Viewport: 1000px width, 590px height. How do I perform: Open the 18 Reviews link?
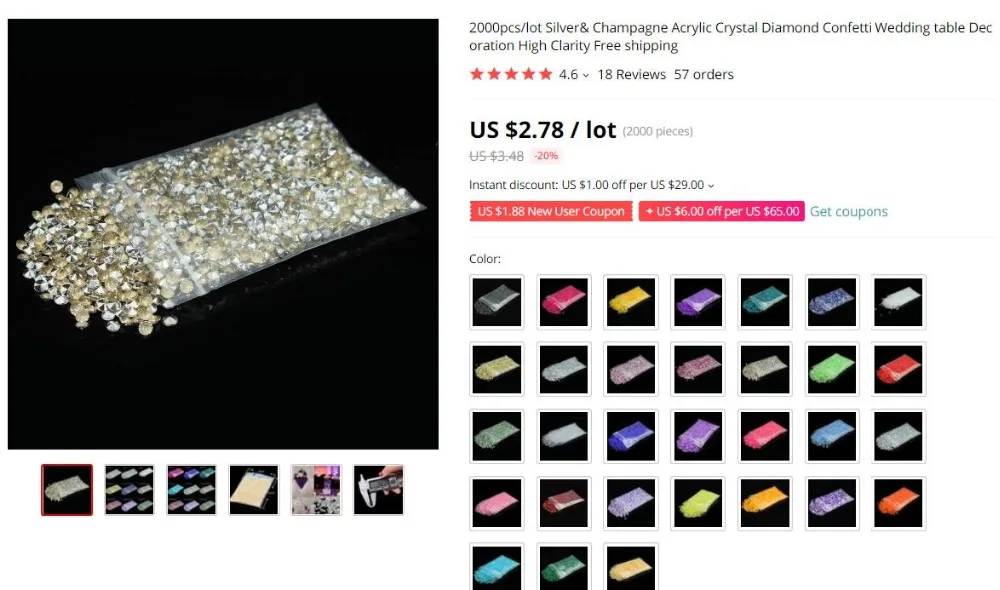[x=631, y=75]
